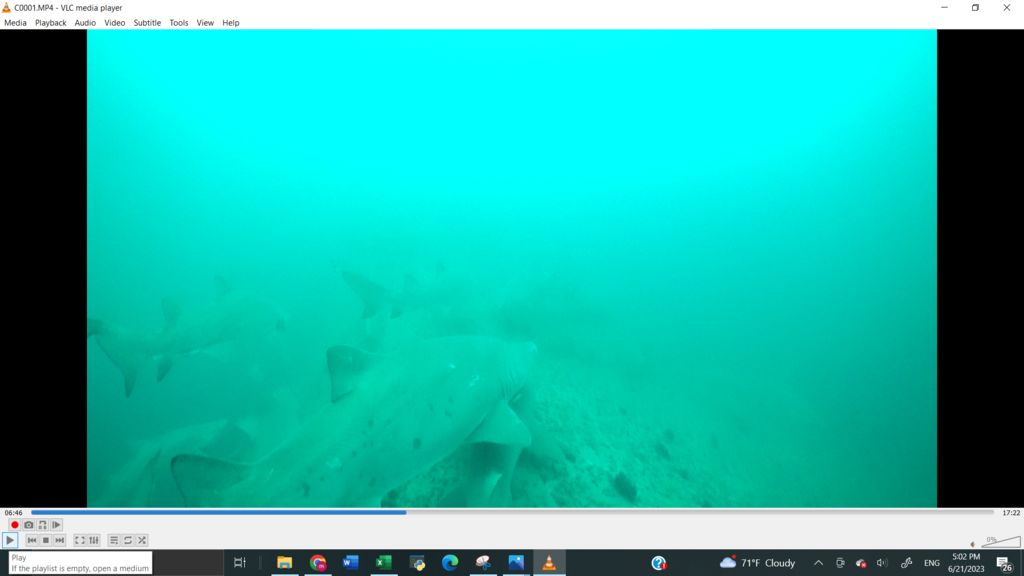Show the playlist panel
The height and width of the screenshot is (576, 1024).
pyautogui.click(x=114, y=540)
